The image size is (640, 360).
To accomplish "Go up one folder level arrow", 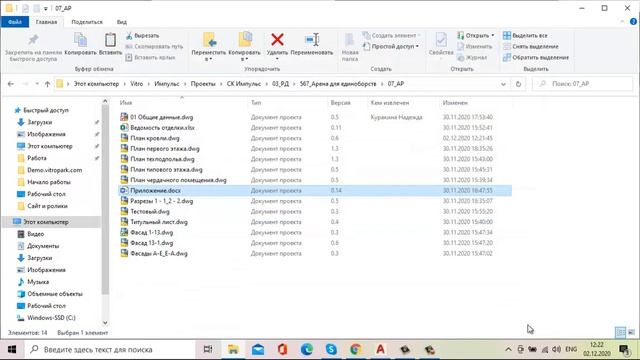I will [47, 84].
